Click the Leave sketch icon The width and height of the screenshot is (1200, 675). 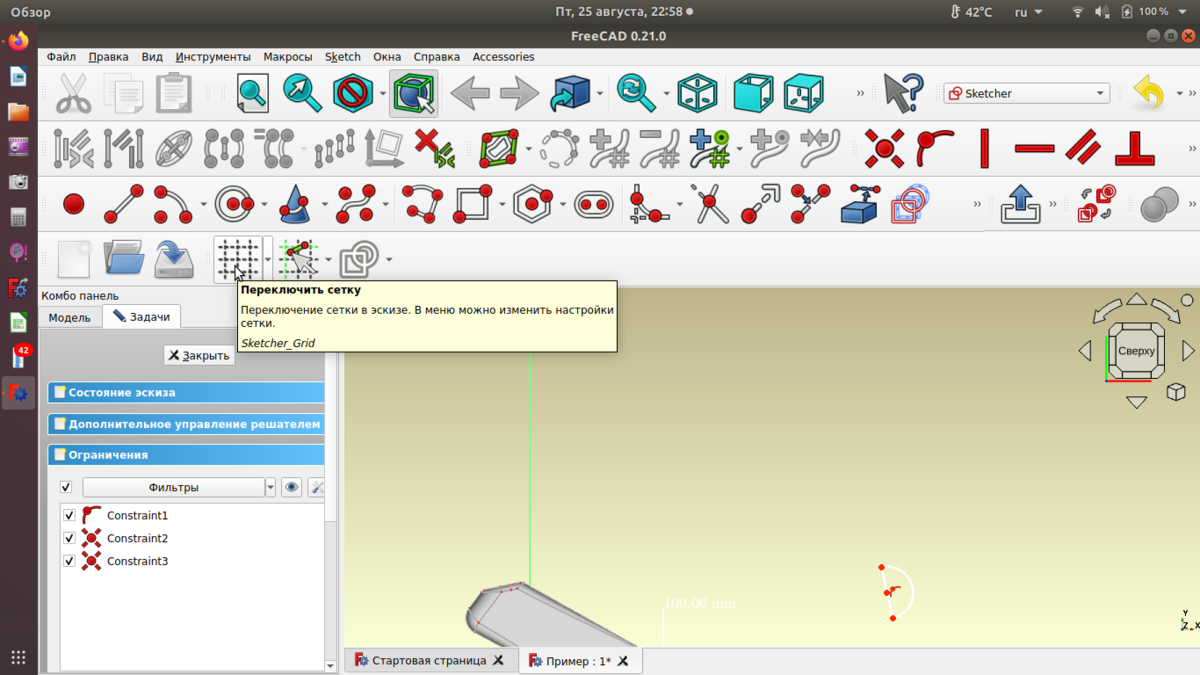pyautogui.click(x=1020, y=205)
